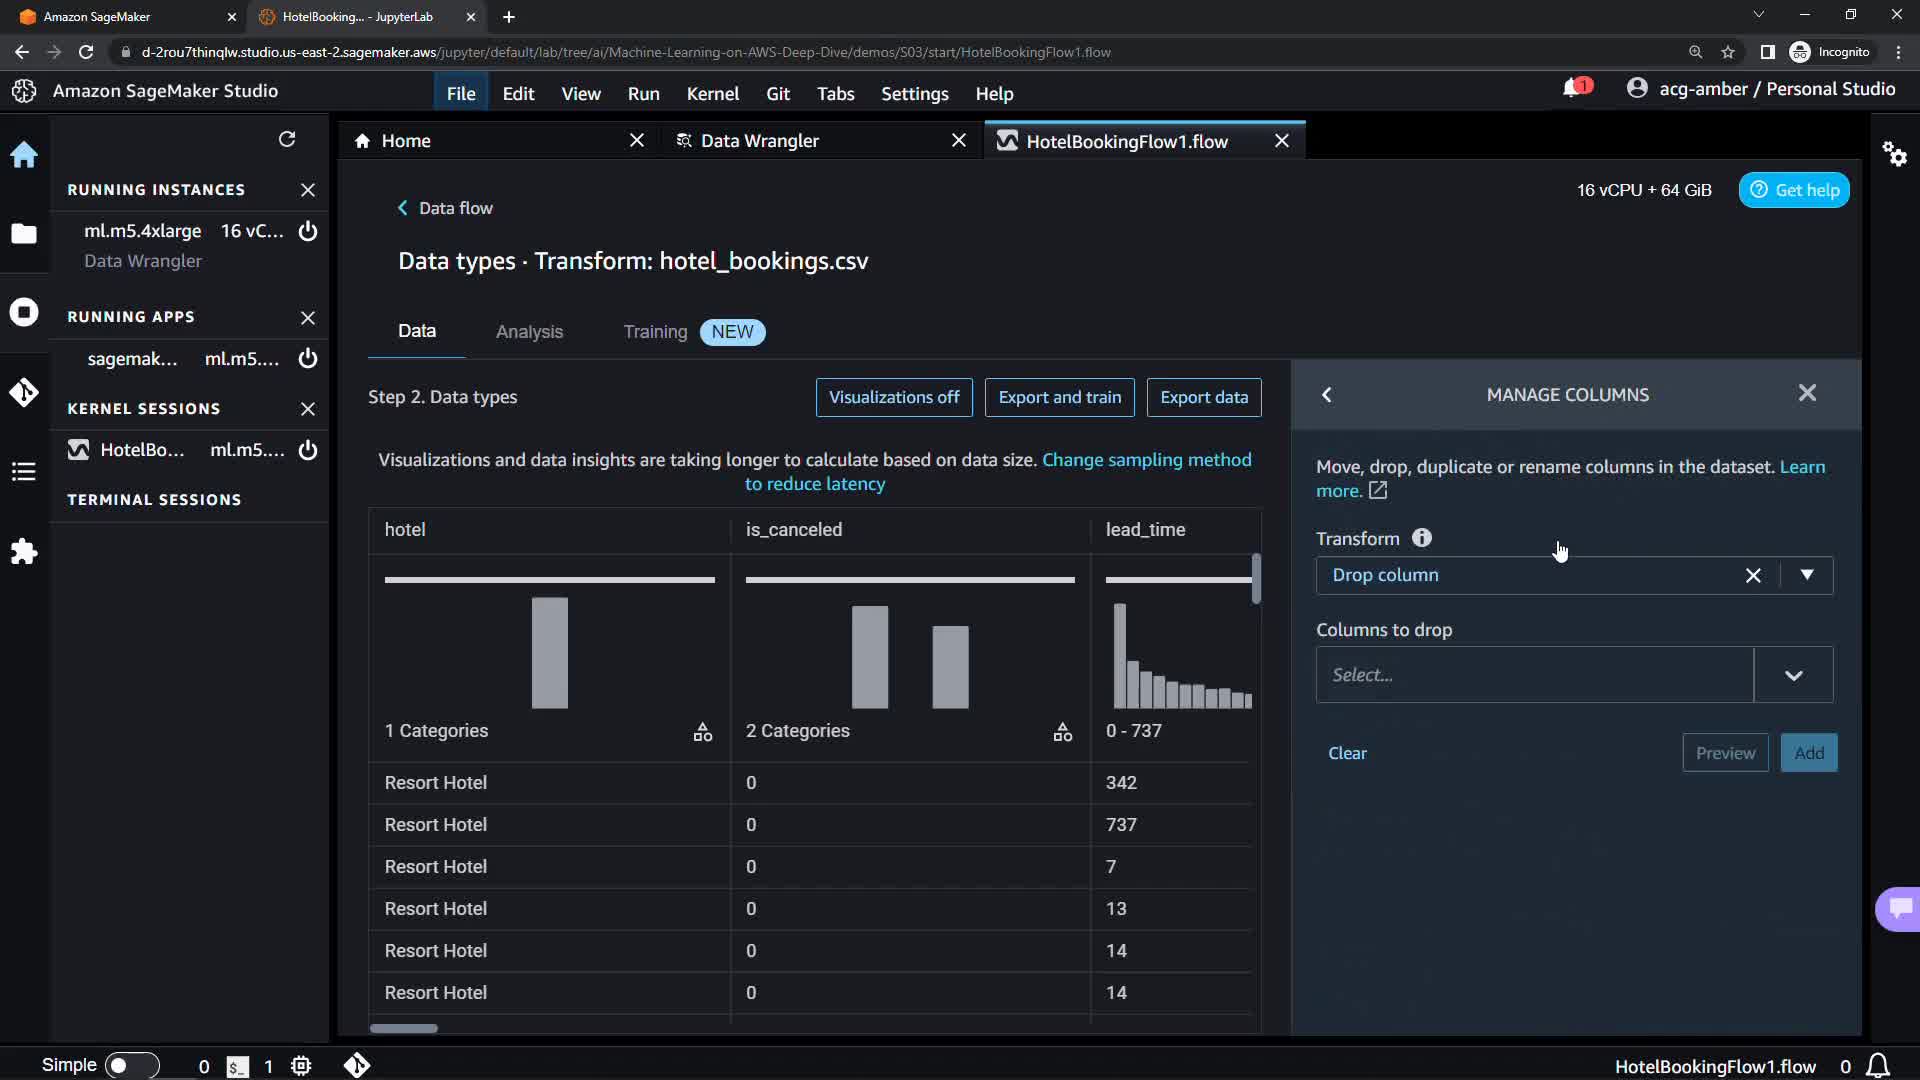The image size is (1920, 1080).
Task: Open property inspector gears icon
Action: 1894,154
